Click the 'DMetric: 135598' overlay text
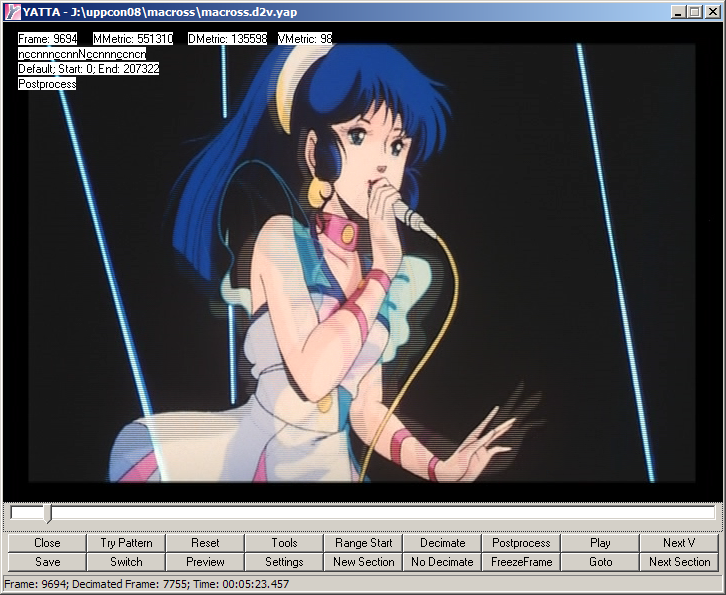Viewport: 726px width, 595px height. pyautogui.click(x=227, y=39)
